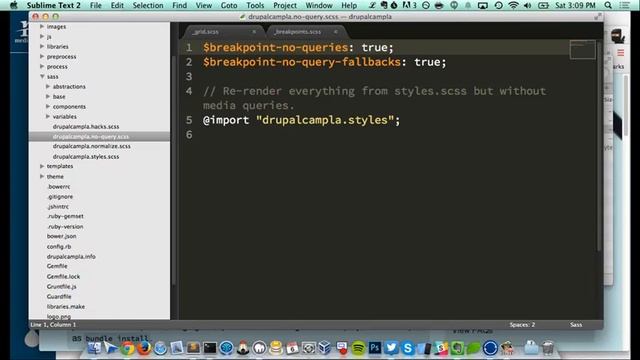Open the Wi-Fi status menu
The width and height of the screenshot is (640, 360).
(513, 5)
